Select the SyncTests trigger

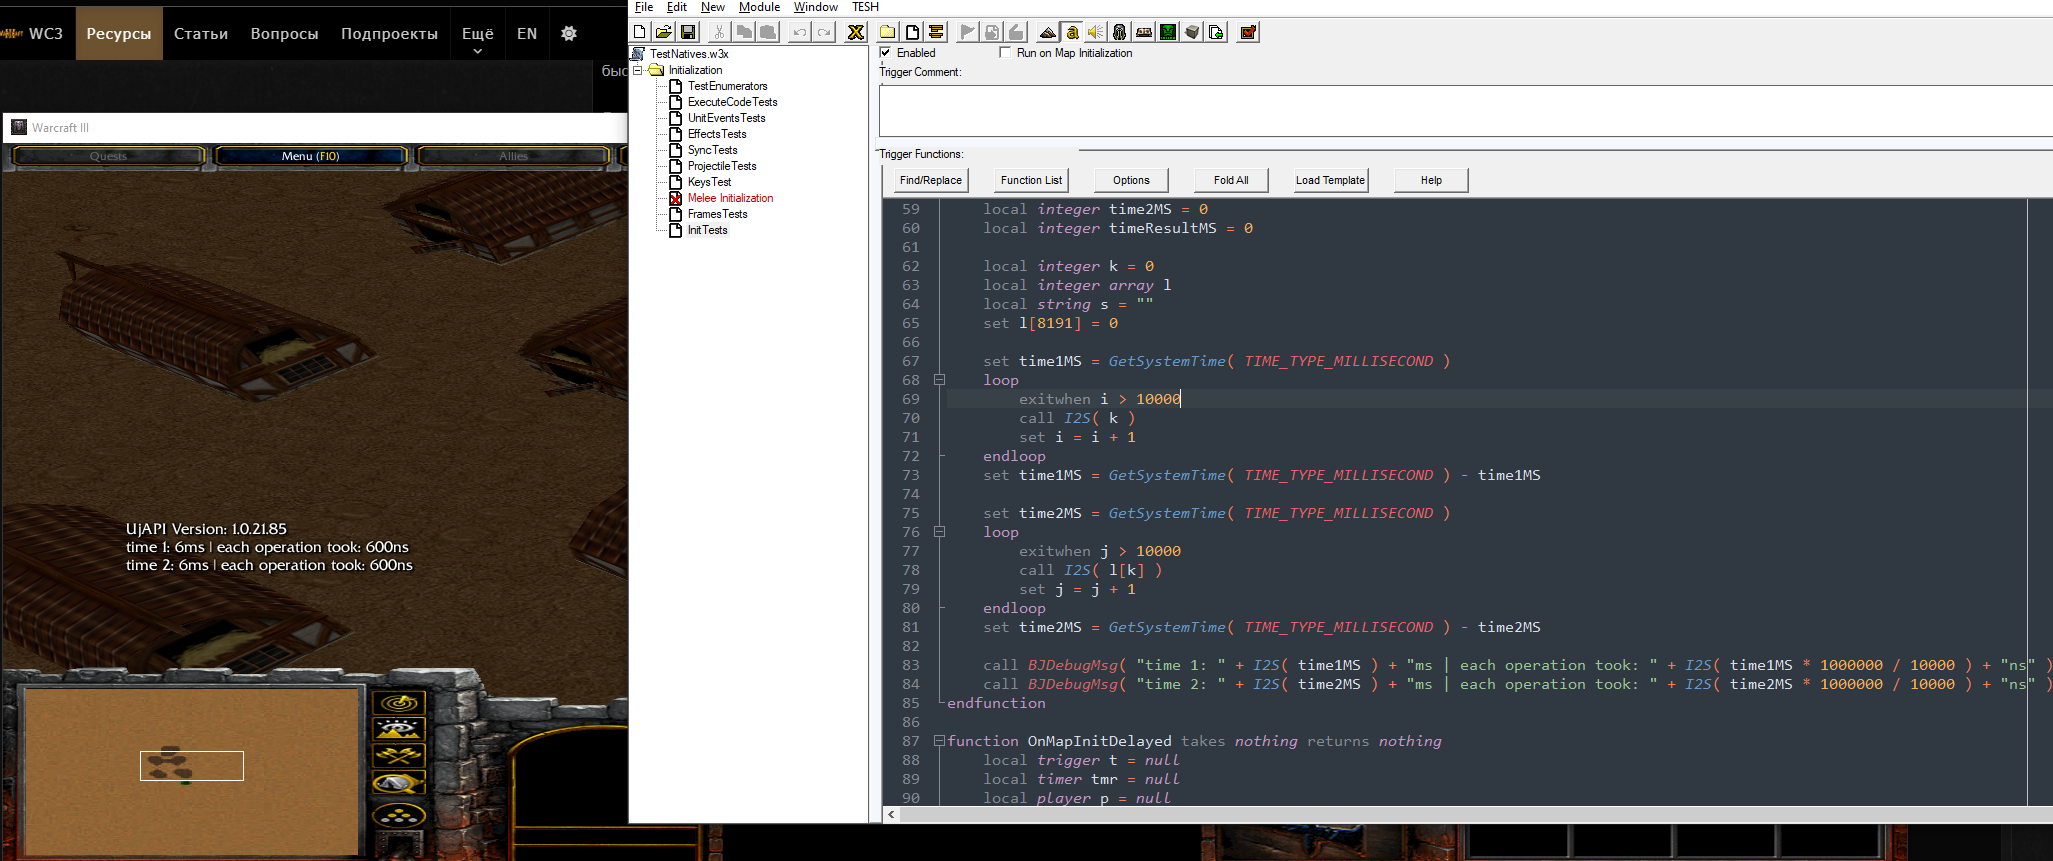(712, 150)
